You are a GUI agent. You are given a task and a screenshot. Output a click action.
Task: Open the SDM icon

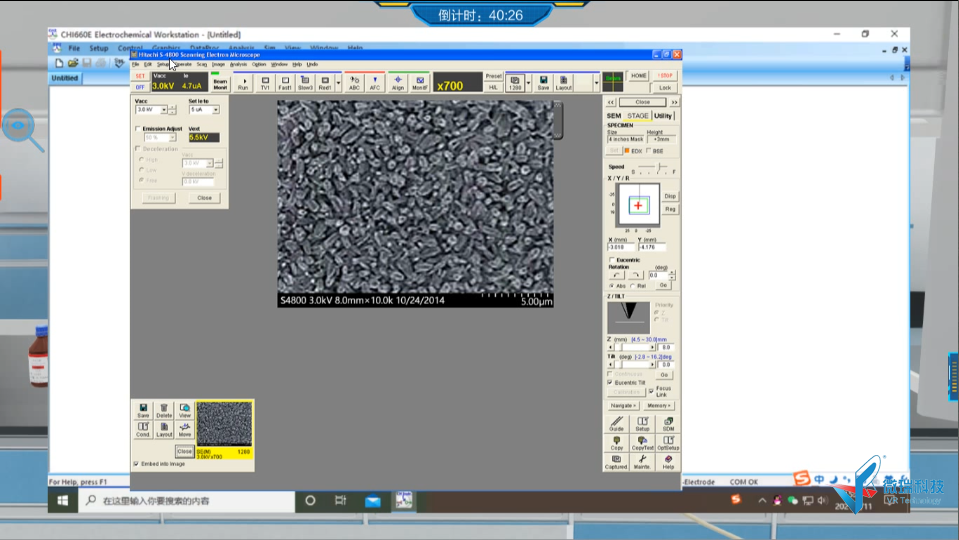668,424
